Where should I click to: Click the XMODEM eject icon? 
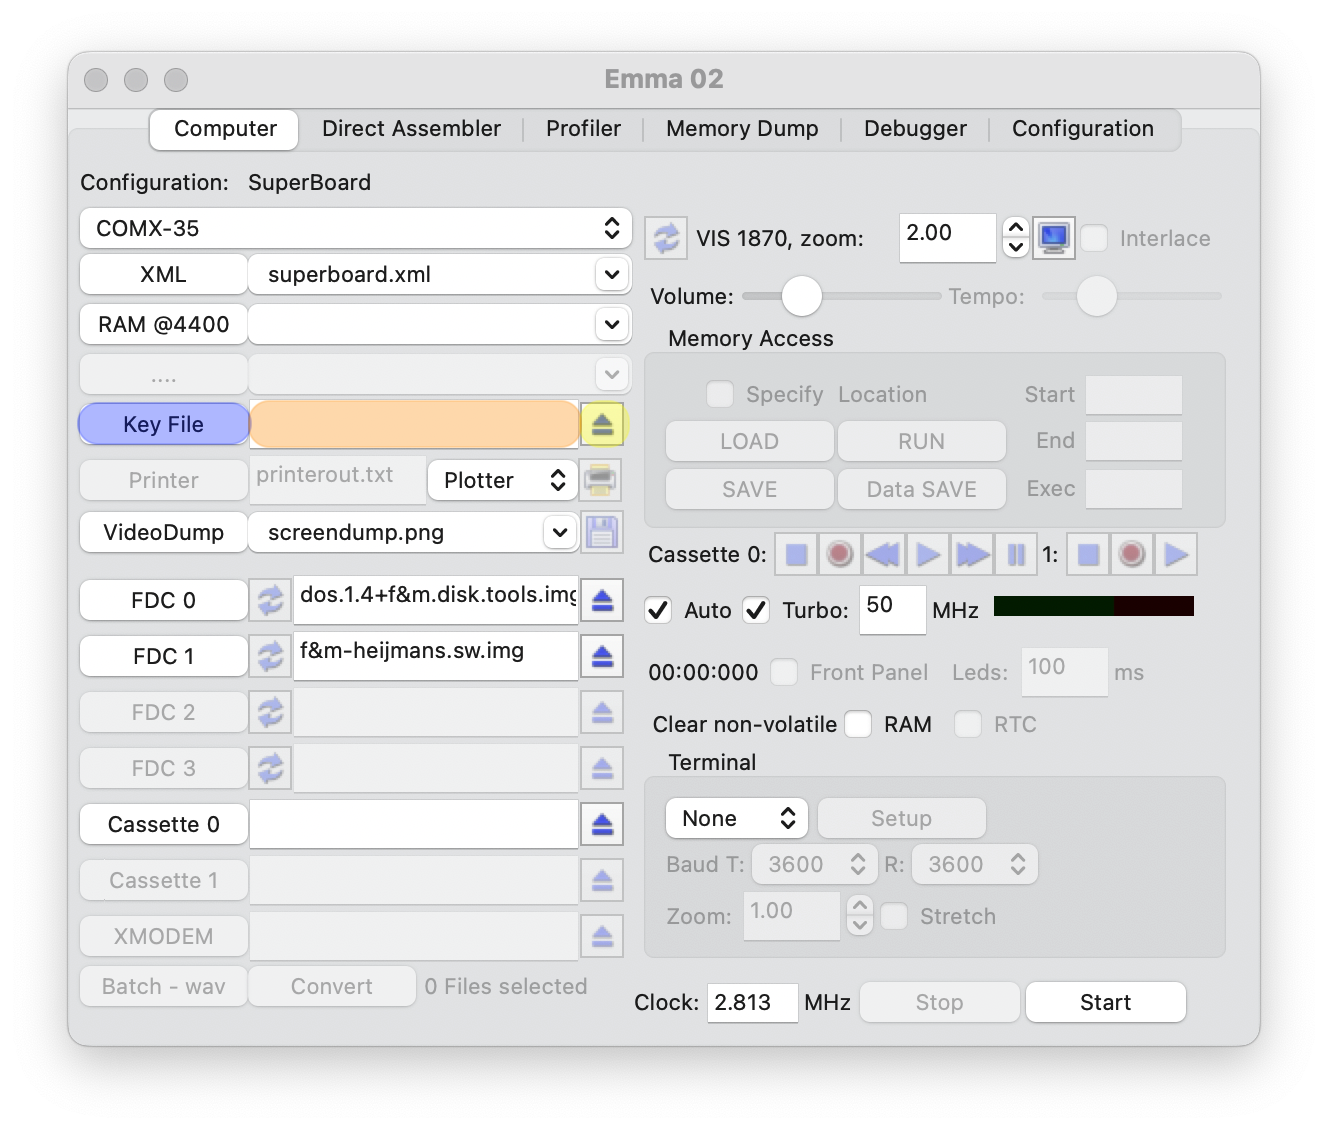[x=602, y=936]
